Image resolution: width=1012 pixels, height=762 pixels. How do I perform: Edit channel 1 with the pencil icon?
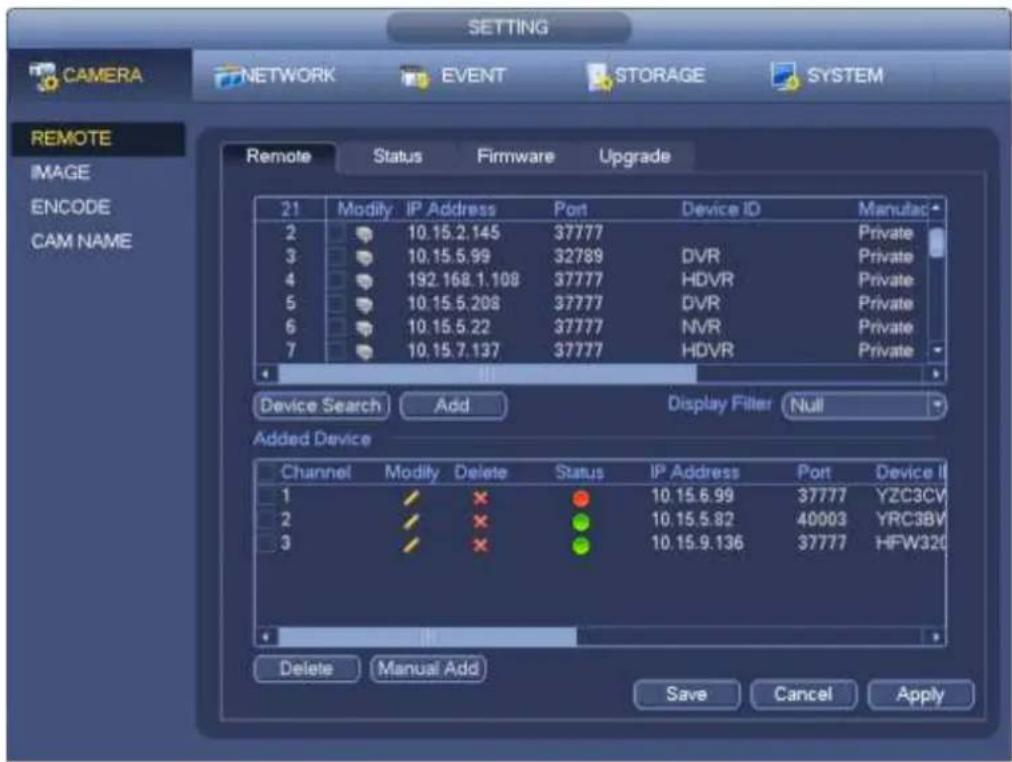point(411,498)
